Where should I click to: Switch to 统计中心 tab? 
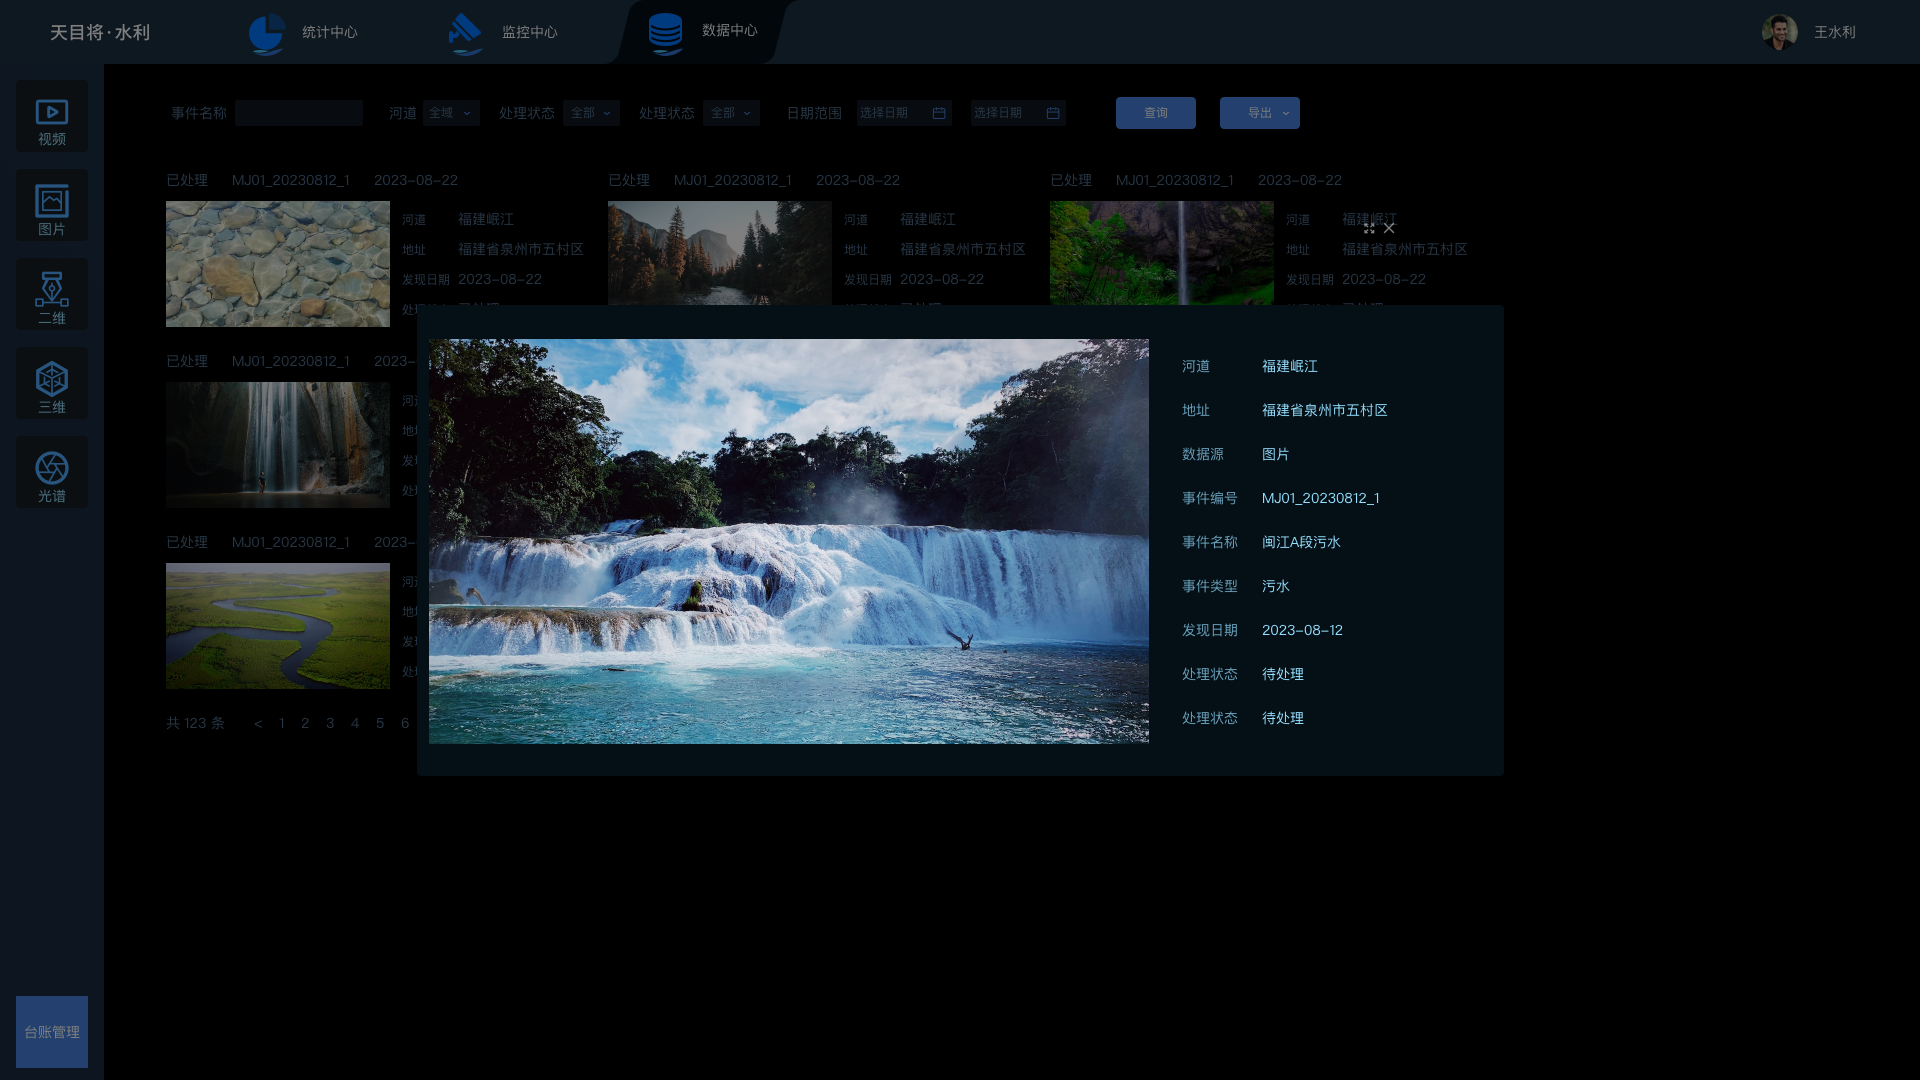point(304,32)
